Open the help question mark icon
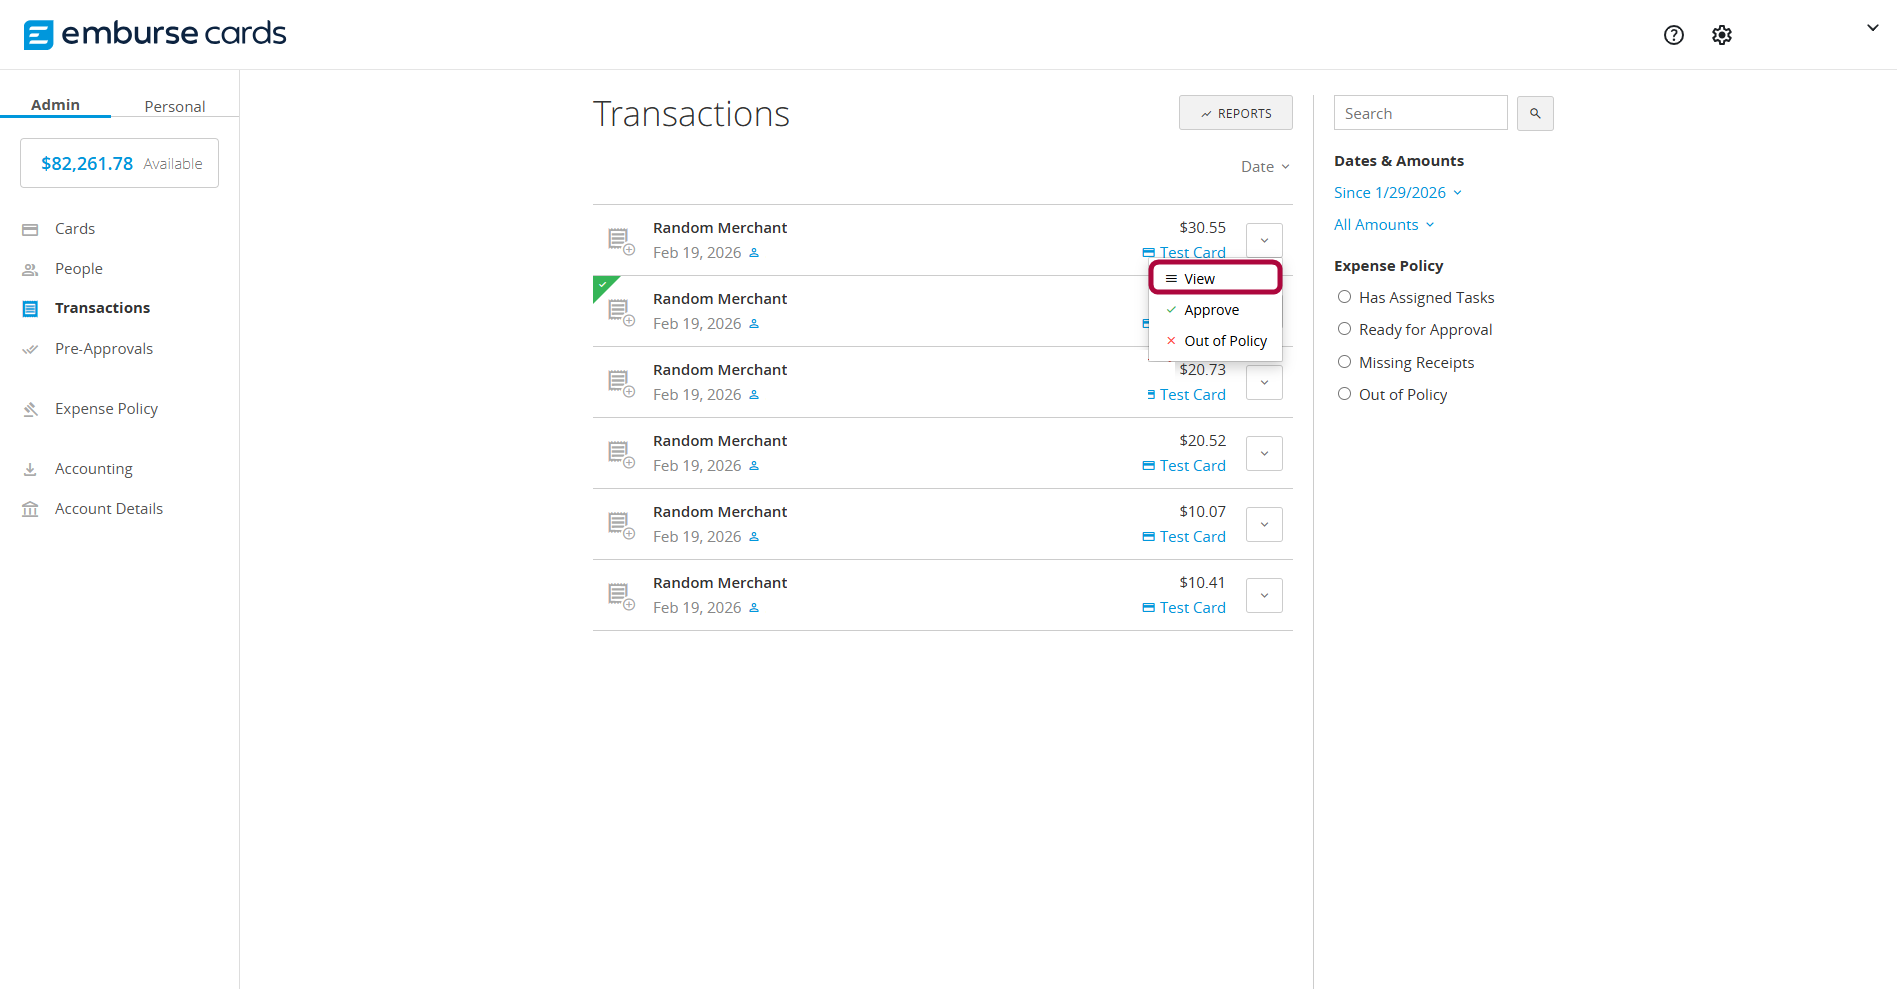The image size is (1897, 989). click(x=1673, y=35)
